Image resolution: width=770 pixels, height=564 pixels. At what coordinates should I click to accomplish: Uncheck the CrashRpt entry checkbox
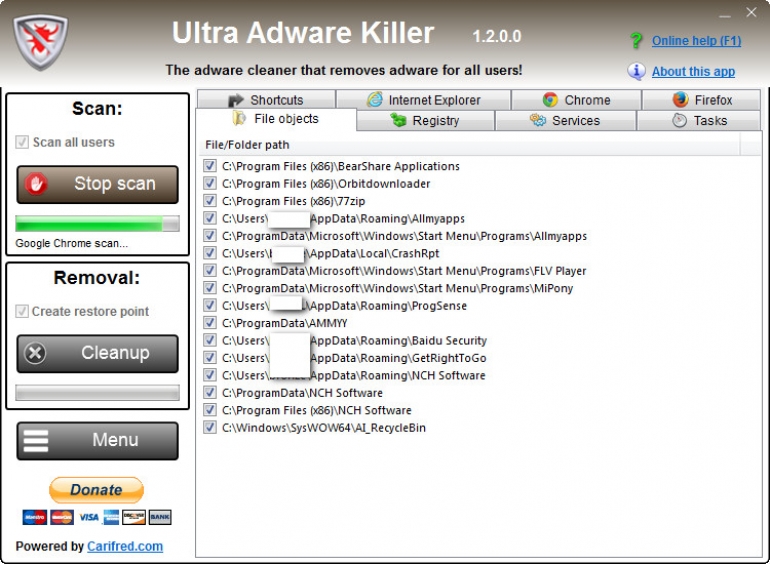pyautogui.click(x=210, y=253)
